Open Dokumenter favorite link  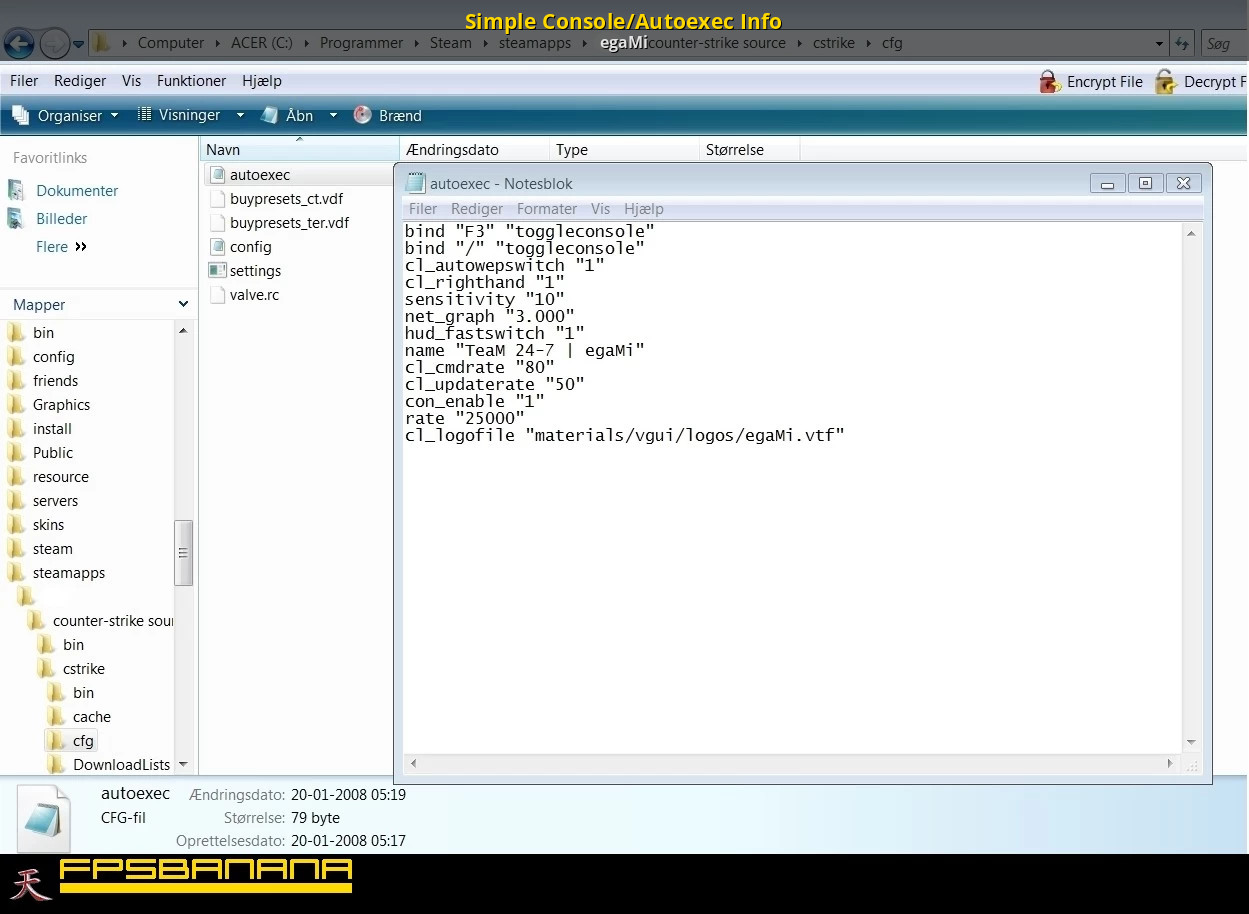coord(77,191)
